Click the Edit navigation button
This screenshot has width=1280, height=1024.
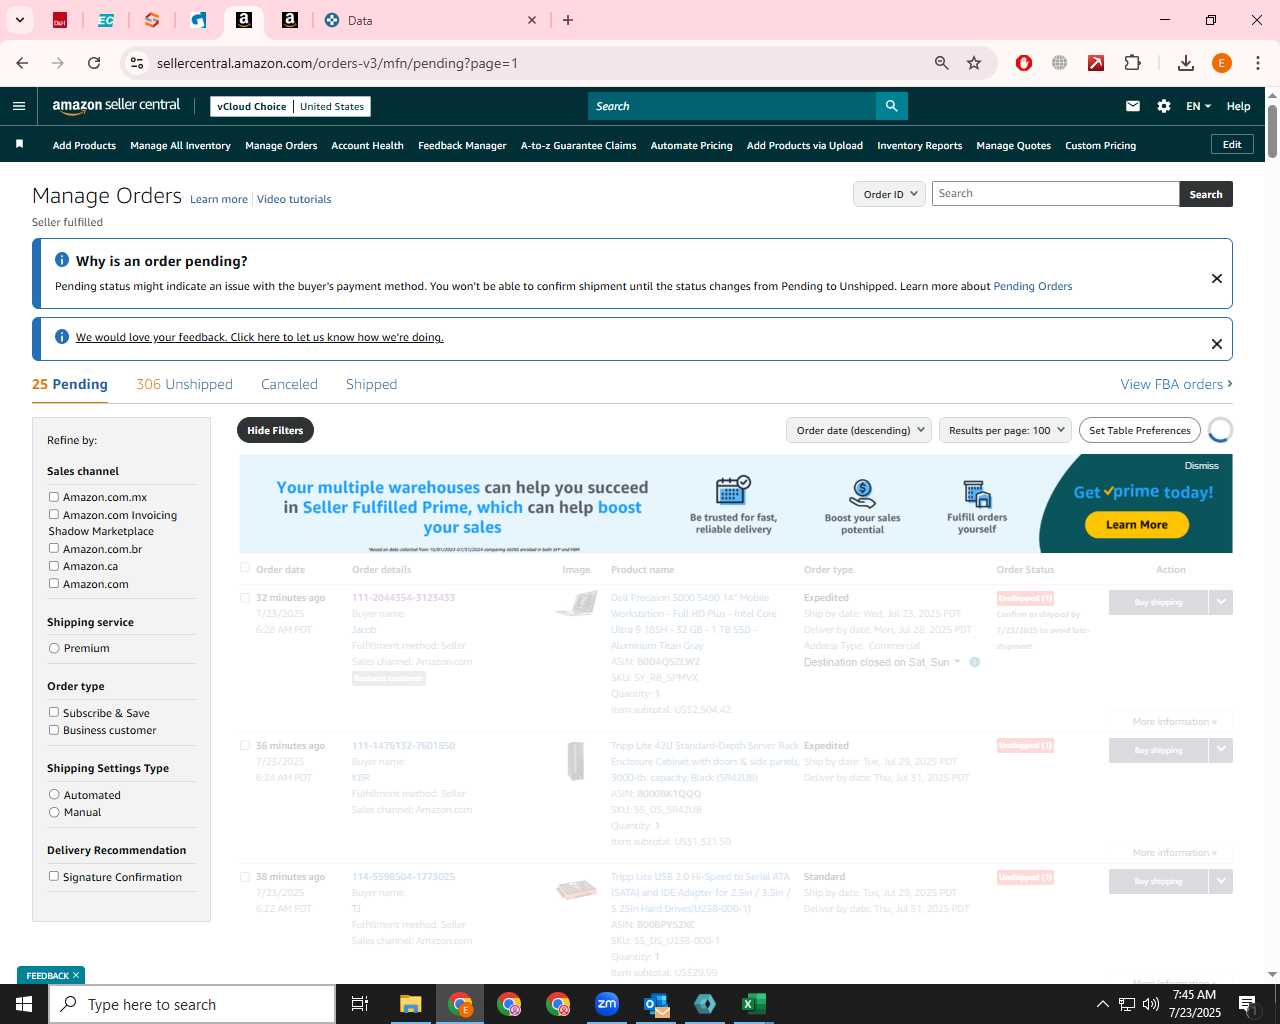click(1232, 144)
